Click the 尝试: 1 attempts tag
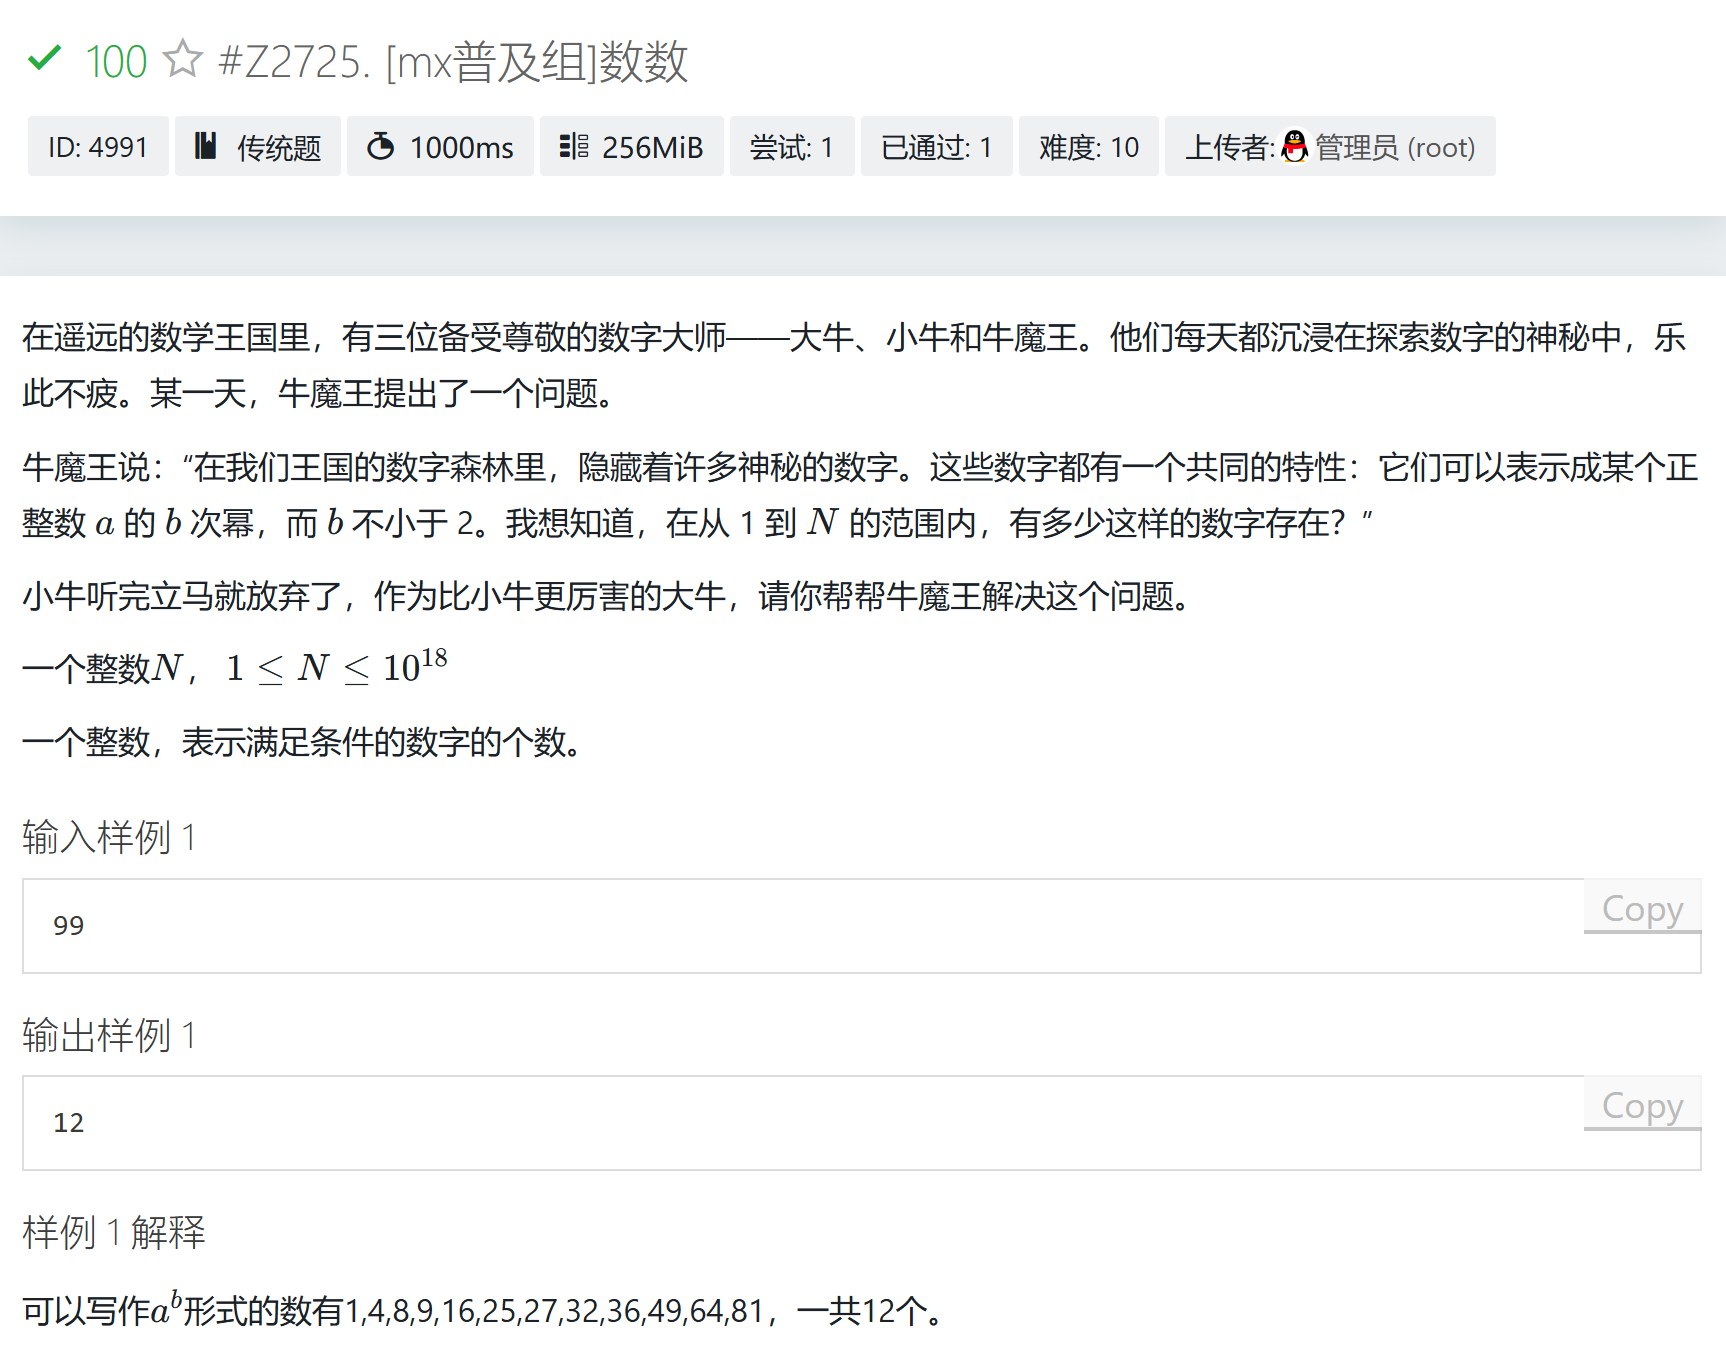The height and width of the screenshot is (1356, 1726). (792, 146)
